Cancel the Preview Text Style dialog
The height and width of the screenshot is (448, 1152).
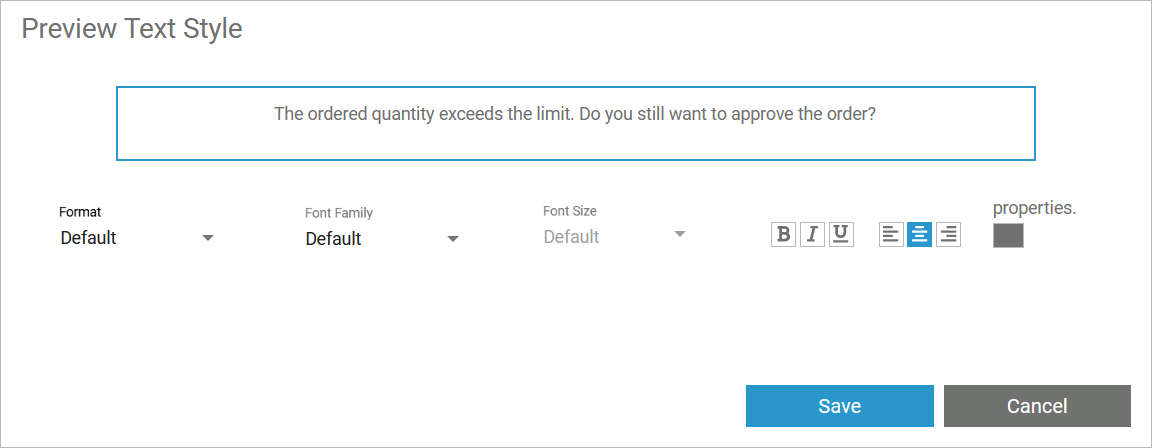click(x=1037, y=406)
